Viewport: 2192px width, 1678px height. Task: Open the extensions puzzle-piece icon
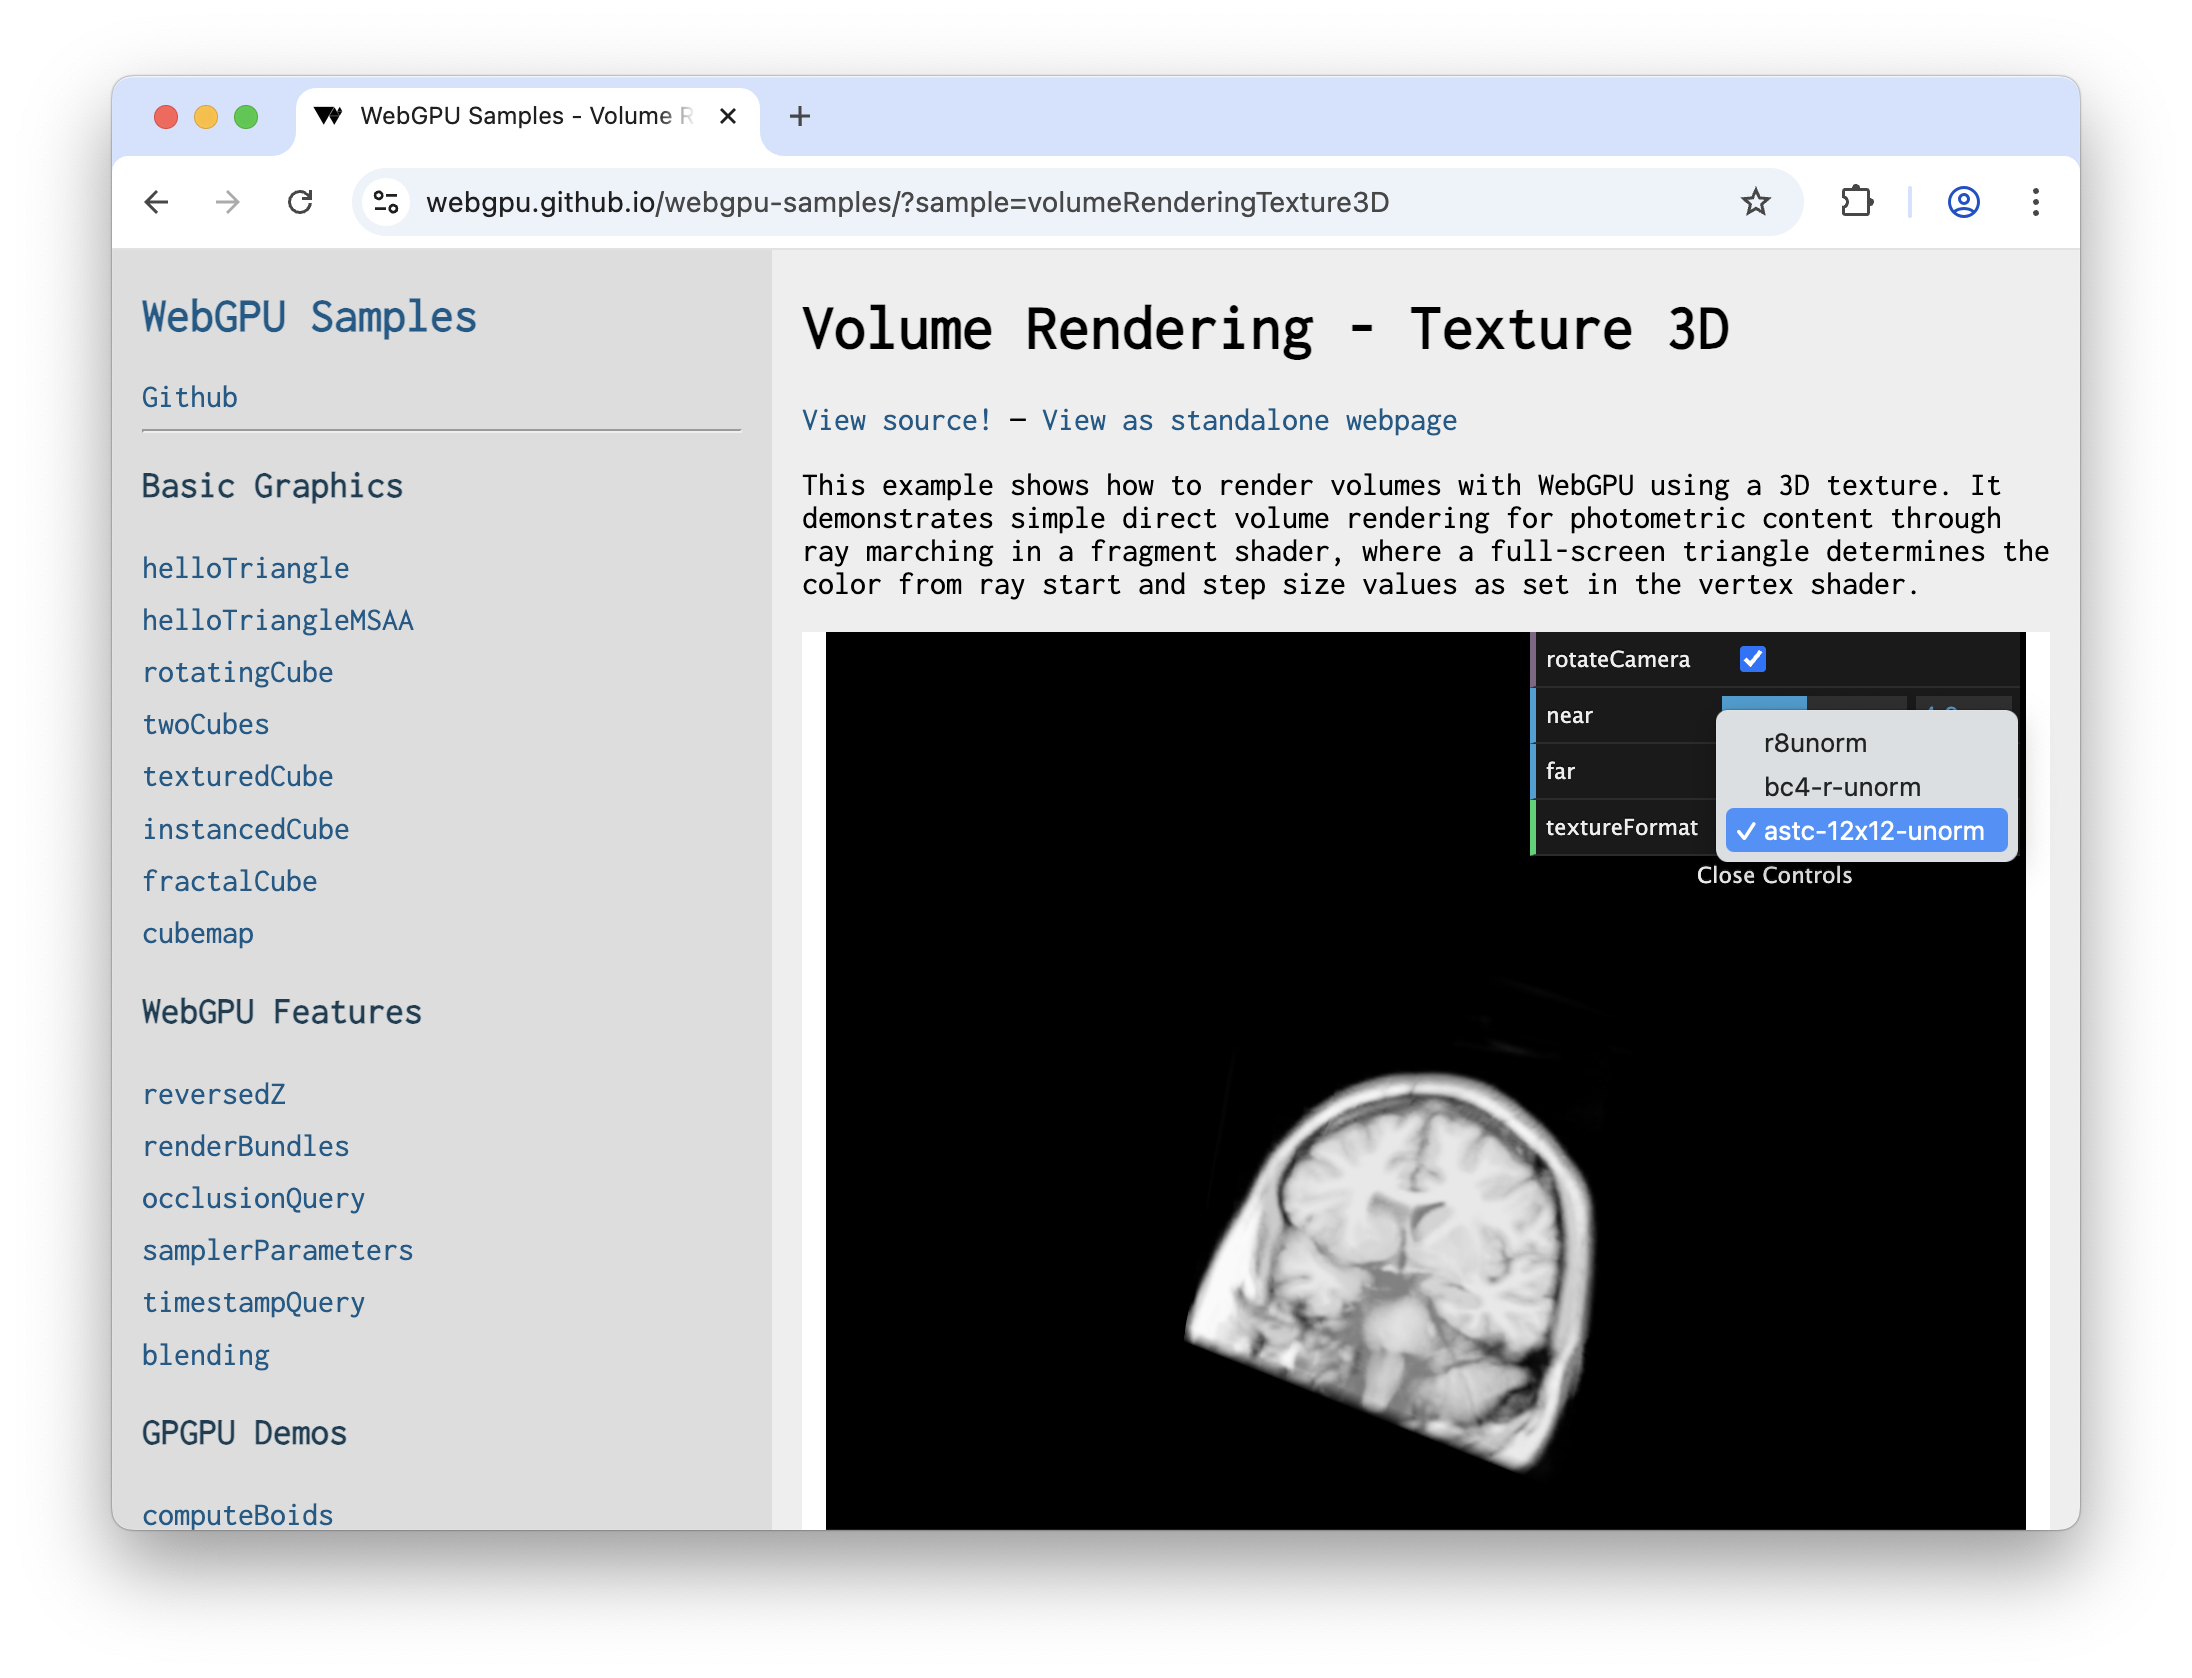1858,202
